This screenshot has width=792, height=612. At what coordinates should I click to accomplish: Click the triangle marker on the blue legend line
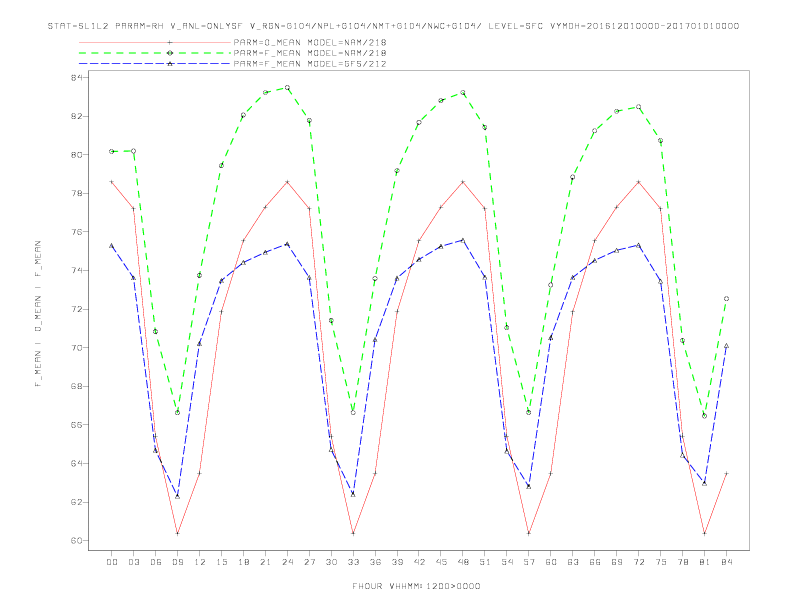(170, 64)
